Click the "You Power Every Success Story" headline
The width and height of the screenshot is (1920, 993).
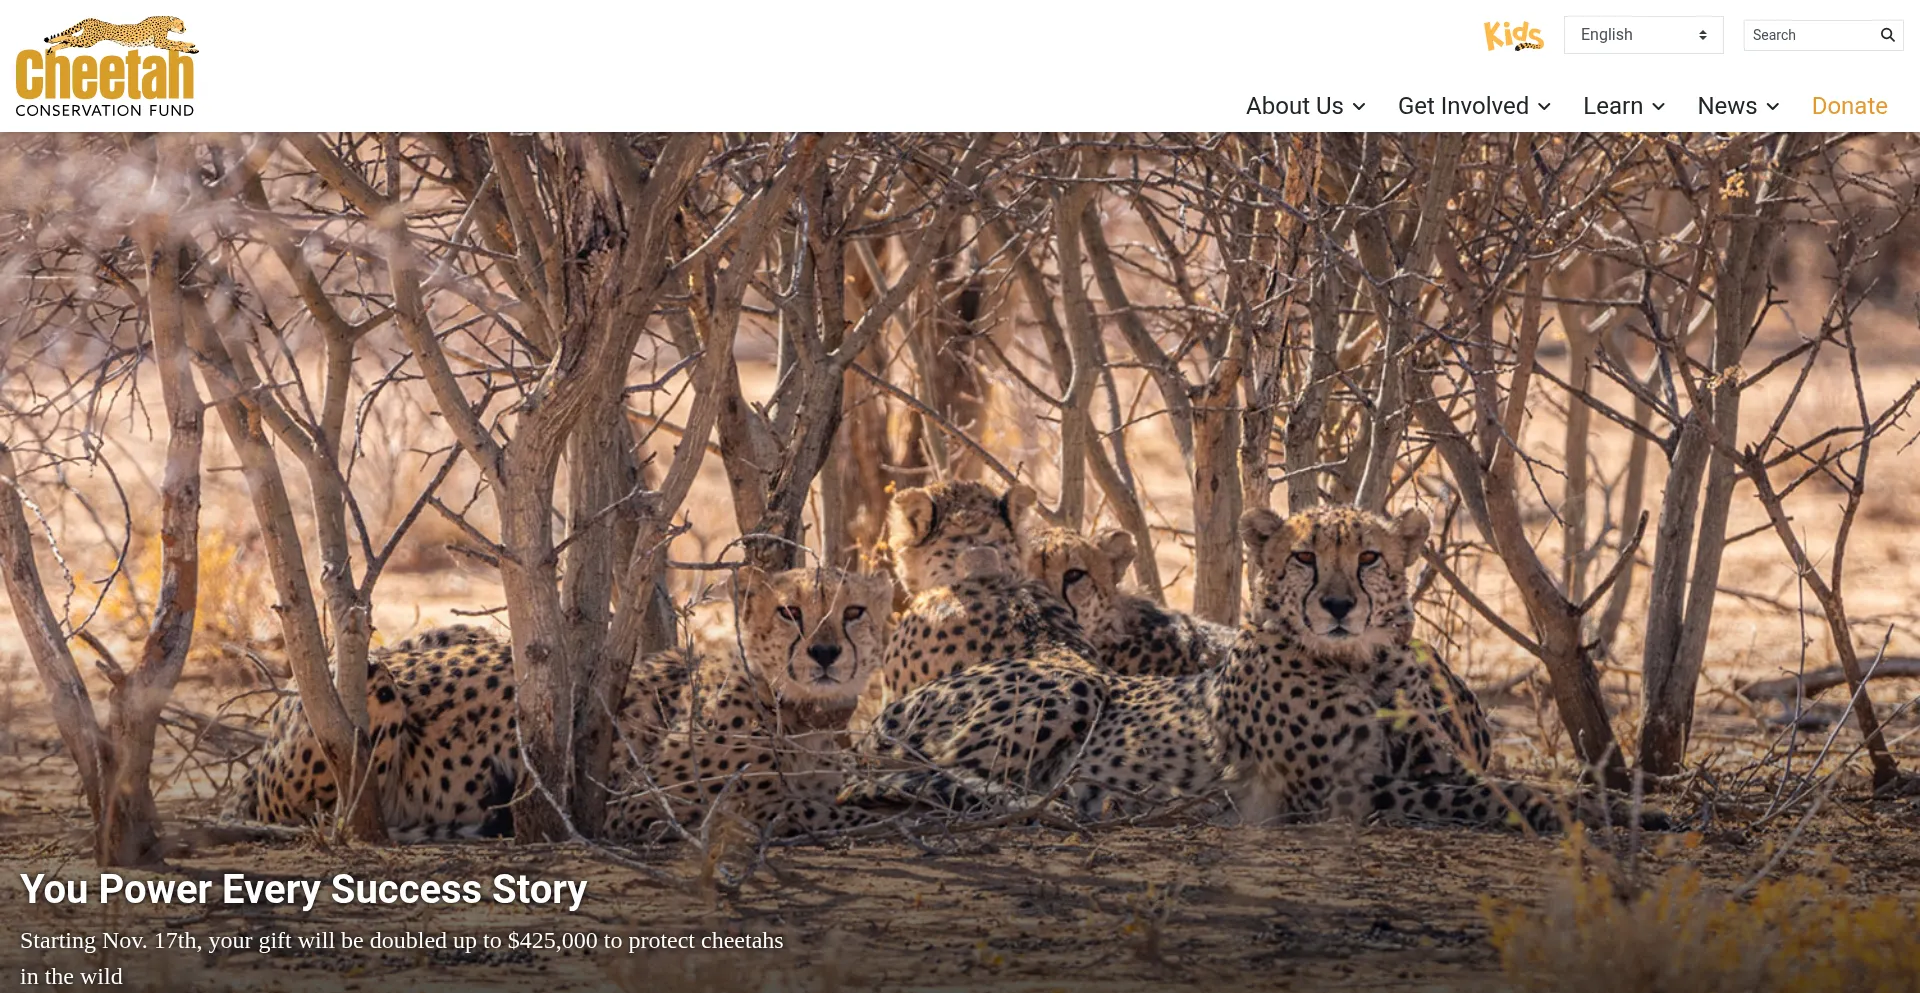click(303, 889)
